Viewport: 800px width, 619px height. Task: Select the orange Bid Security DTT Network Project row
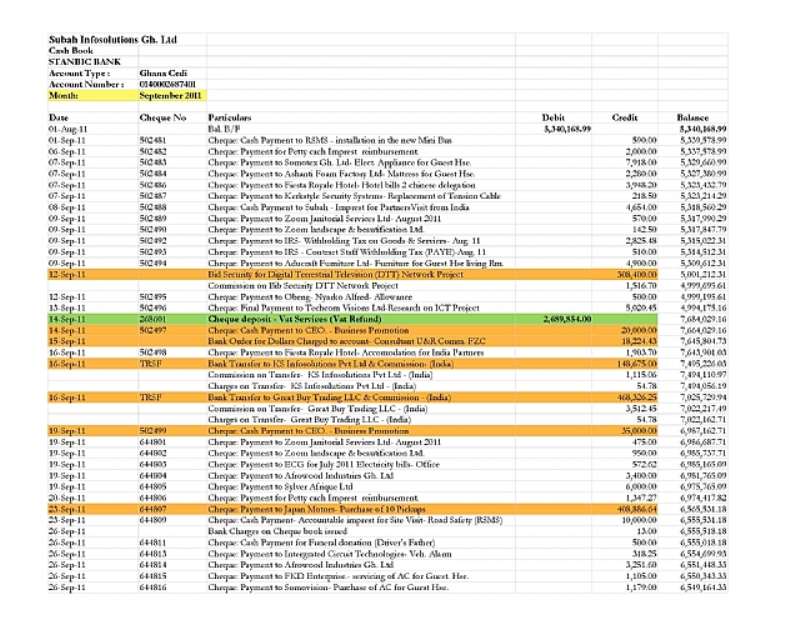point(353,275)
